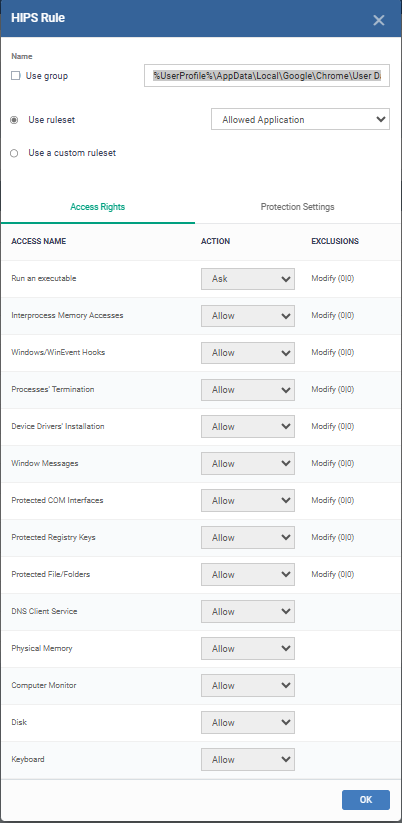The height and width of the screenshot is (823, 402).
Task: Choose Use a custom ruleset option
Action: [x=14, y=153]
